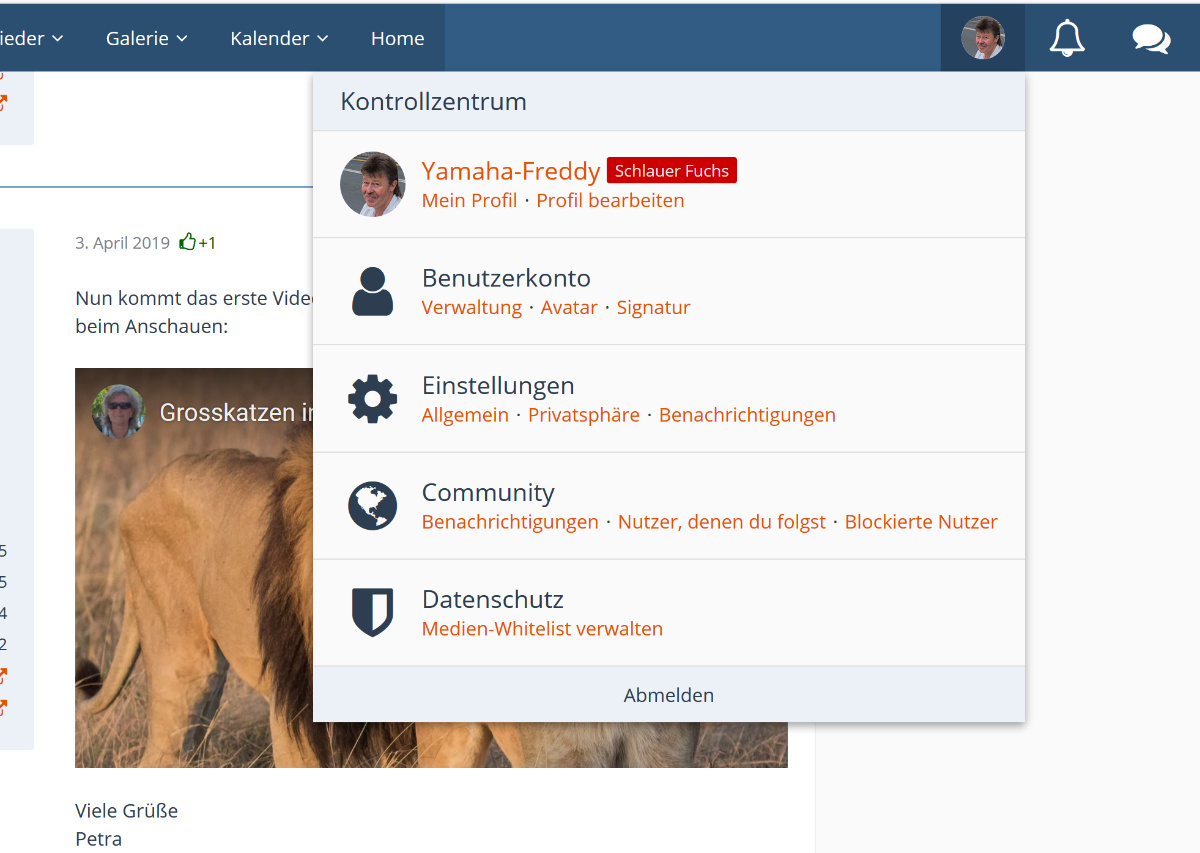The width and height of the screenshot is (1200, 853).
Task: Open the Mein Profil link
Action: tap(469, 200)
